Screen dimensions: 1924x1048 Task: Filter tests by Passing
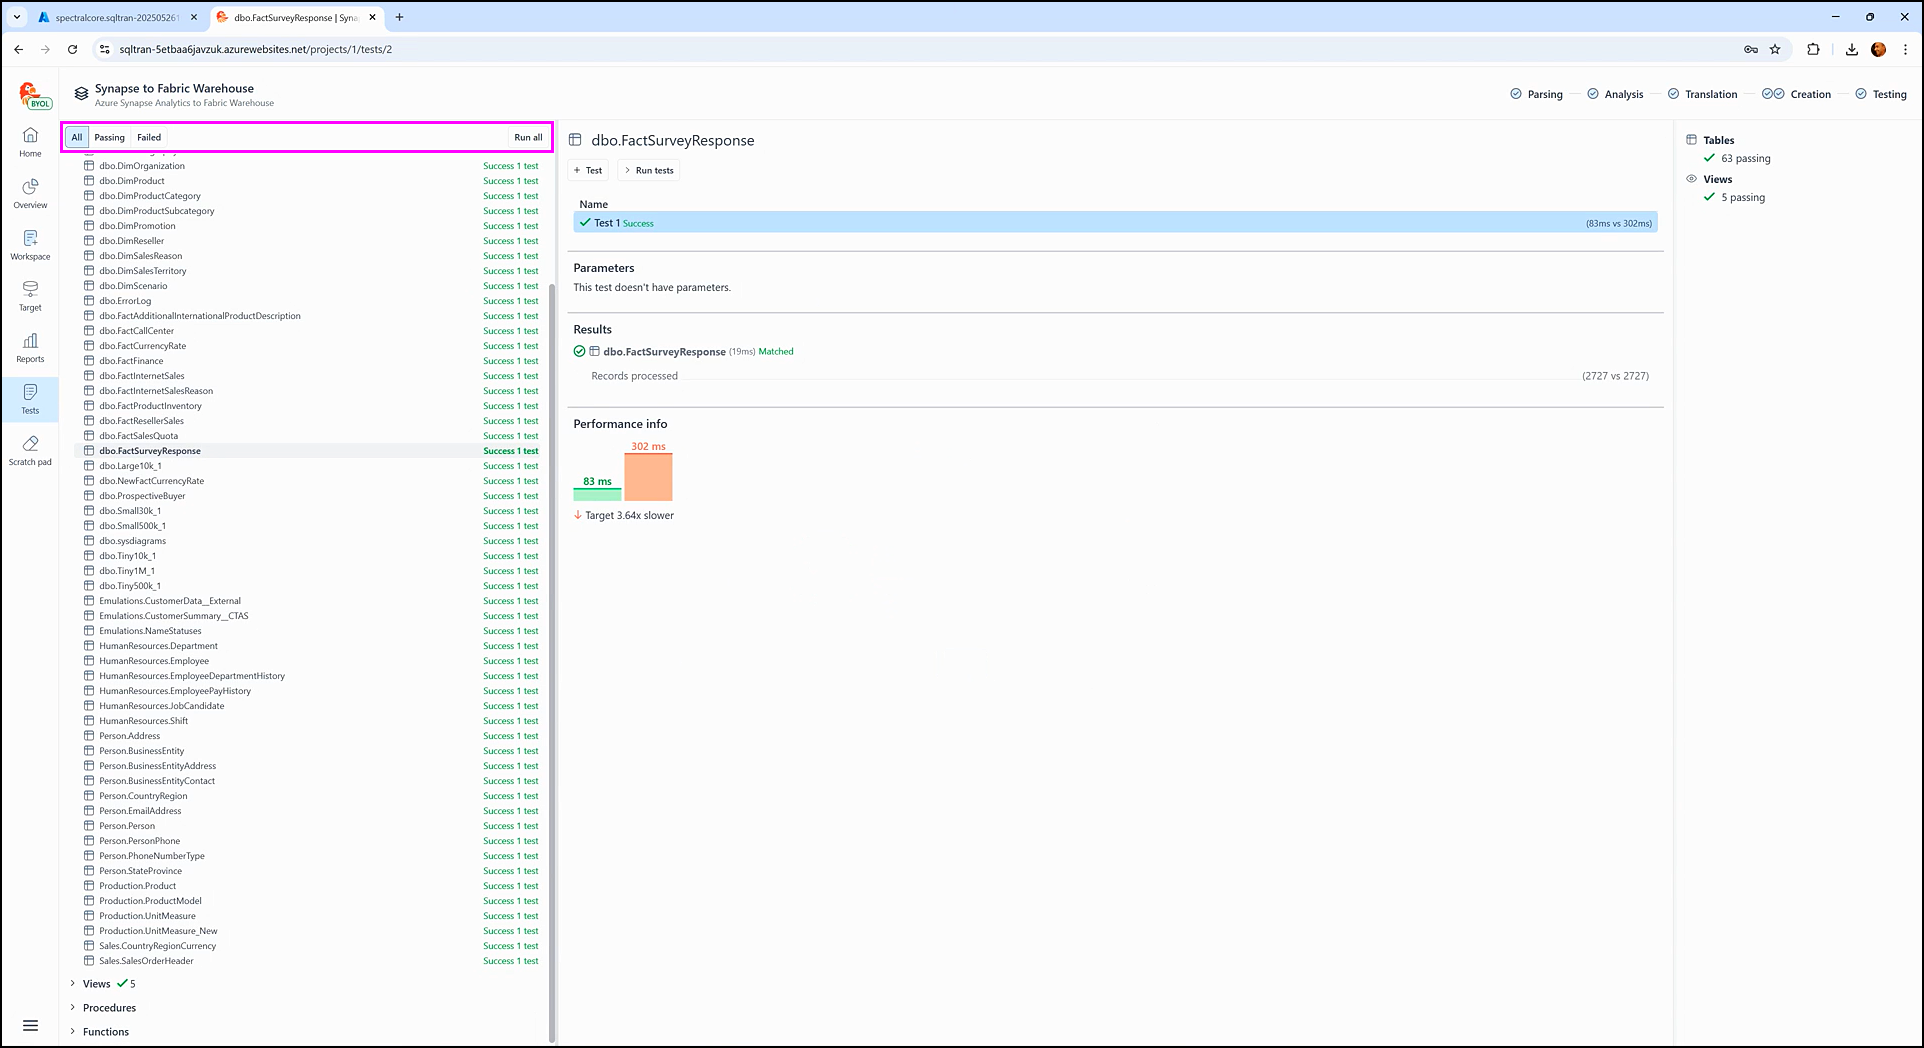[x=109, y=137]
